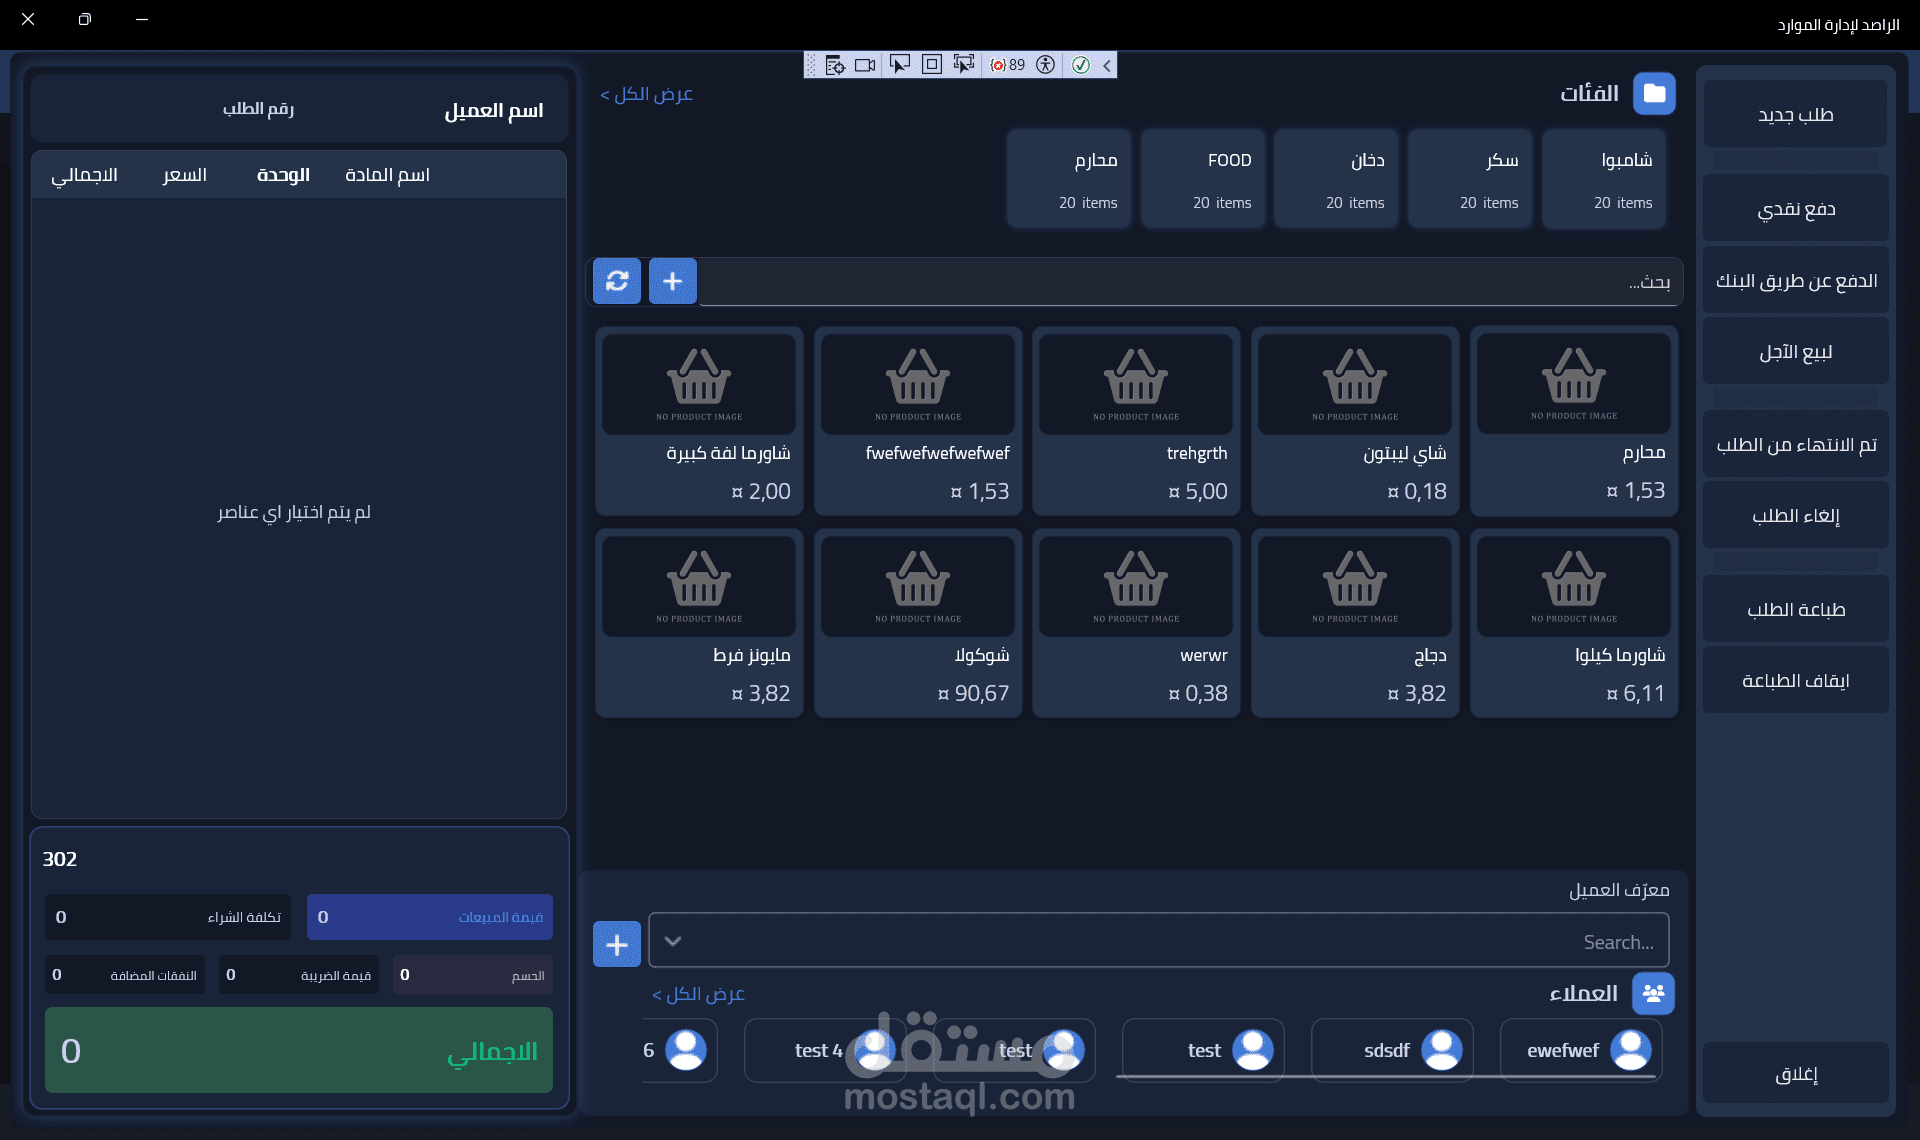Select the FOOD category tile
This screenshot has width=1920, height=1140.
(1203, 180)
